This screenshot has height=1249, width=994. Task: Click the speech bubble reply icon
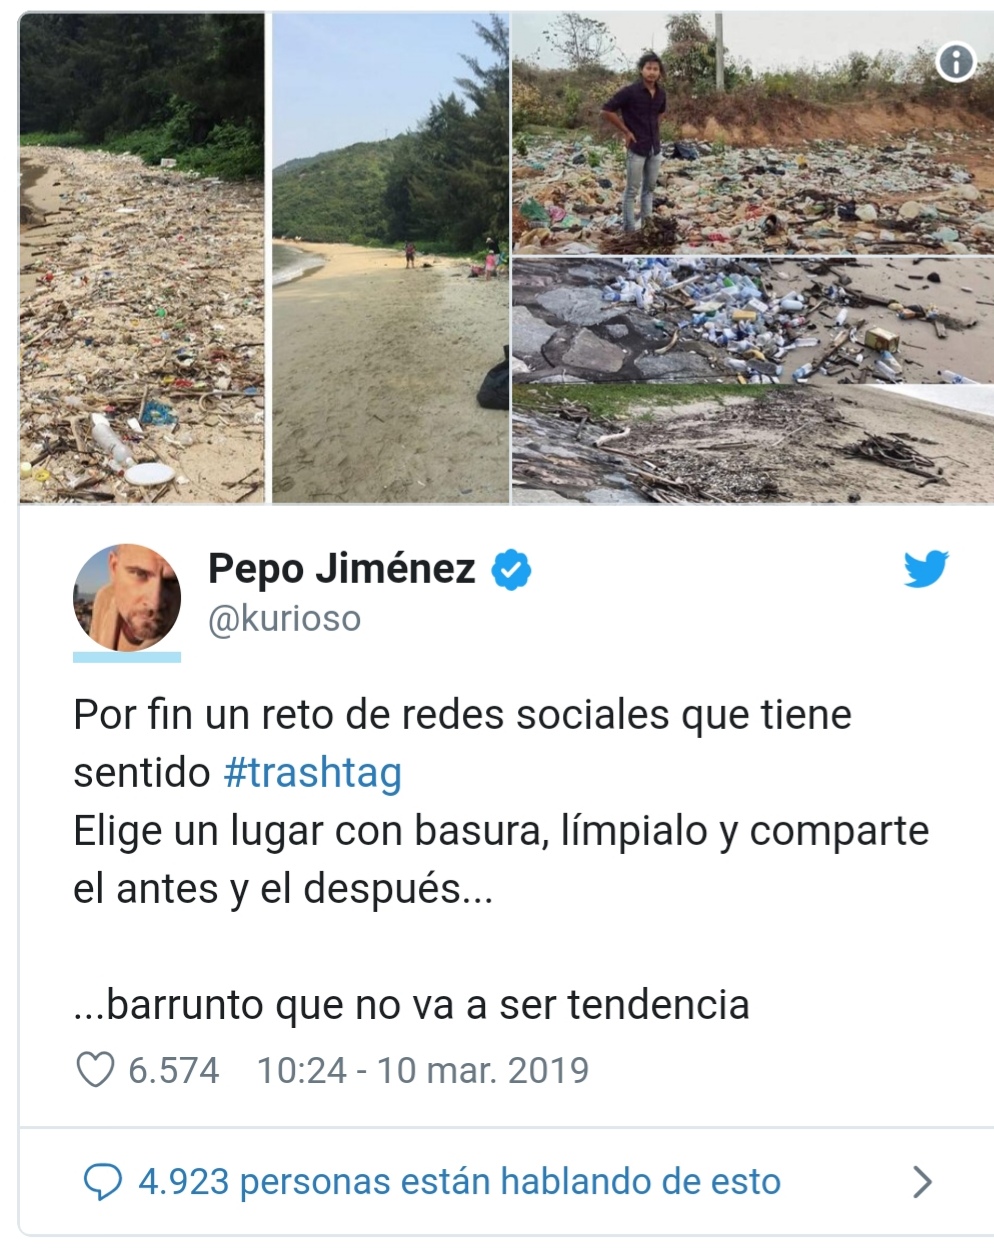click(x=102, y=1182)
